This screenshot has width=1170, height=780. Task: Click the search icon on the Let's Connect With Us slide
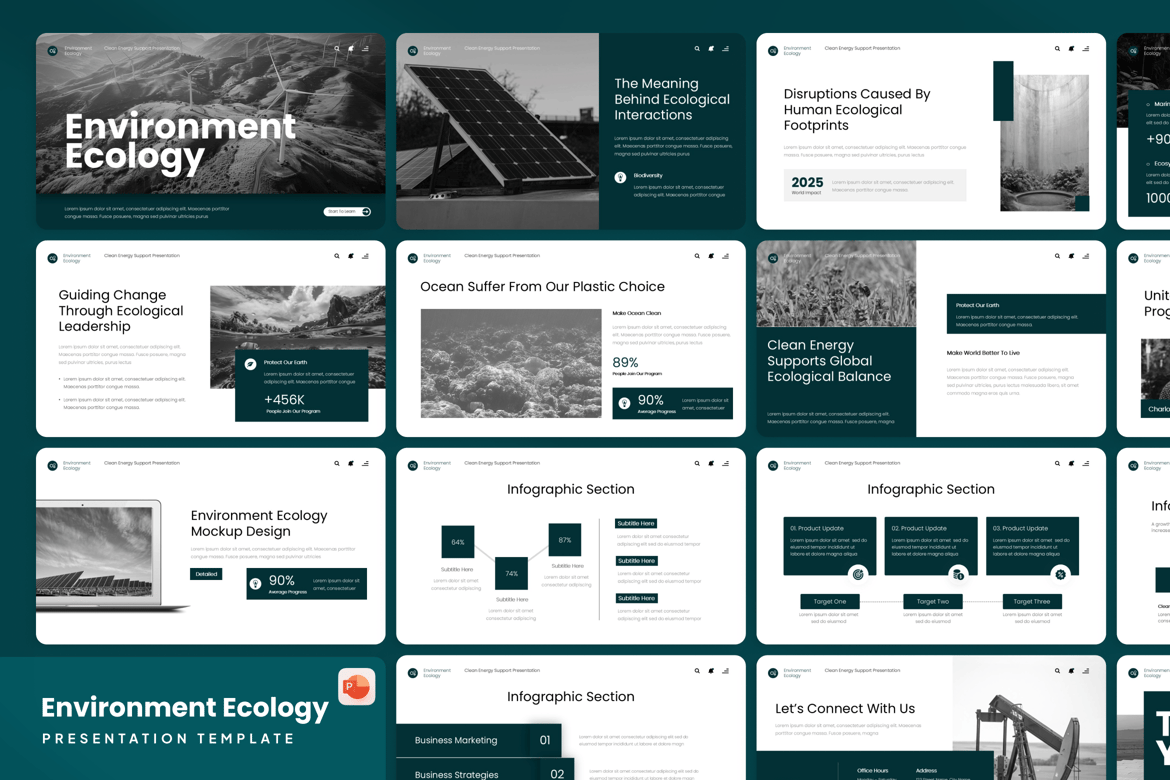(x=1057, y=671)
